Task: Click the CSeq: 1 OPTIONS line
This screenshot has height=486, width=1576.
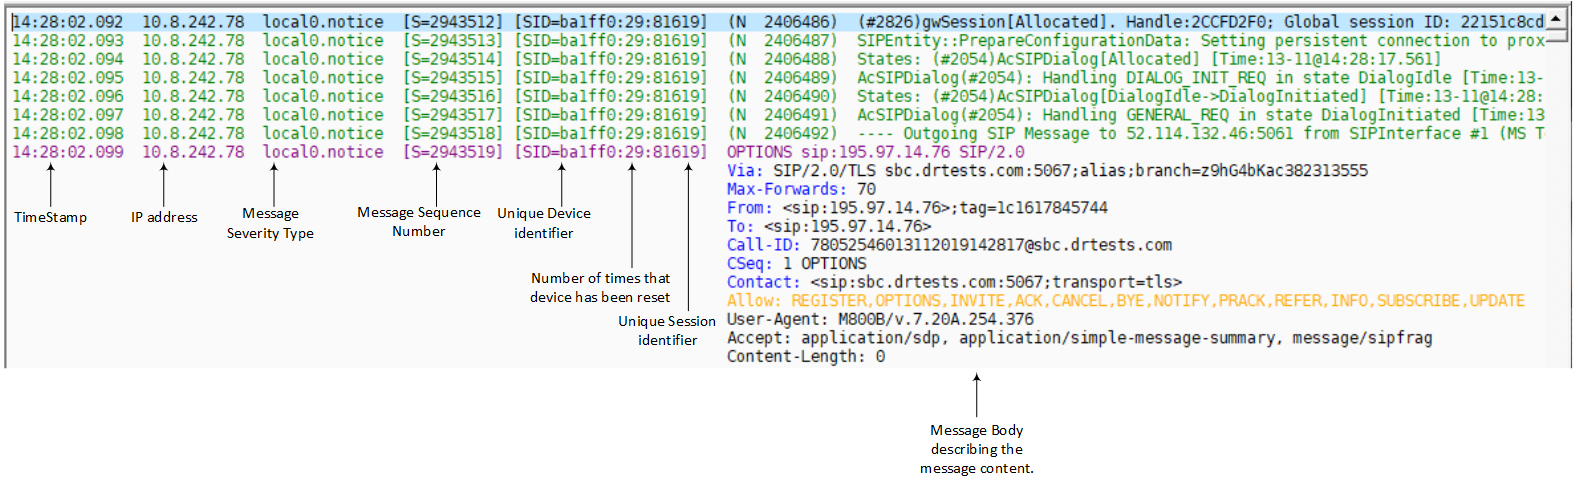Action: tap(796, 264)
